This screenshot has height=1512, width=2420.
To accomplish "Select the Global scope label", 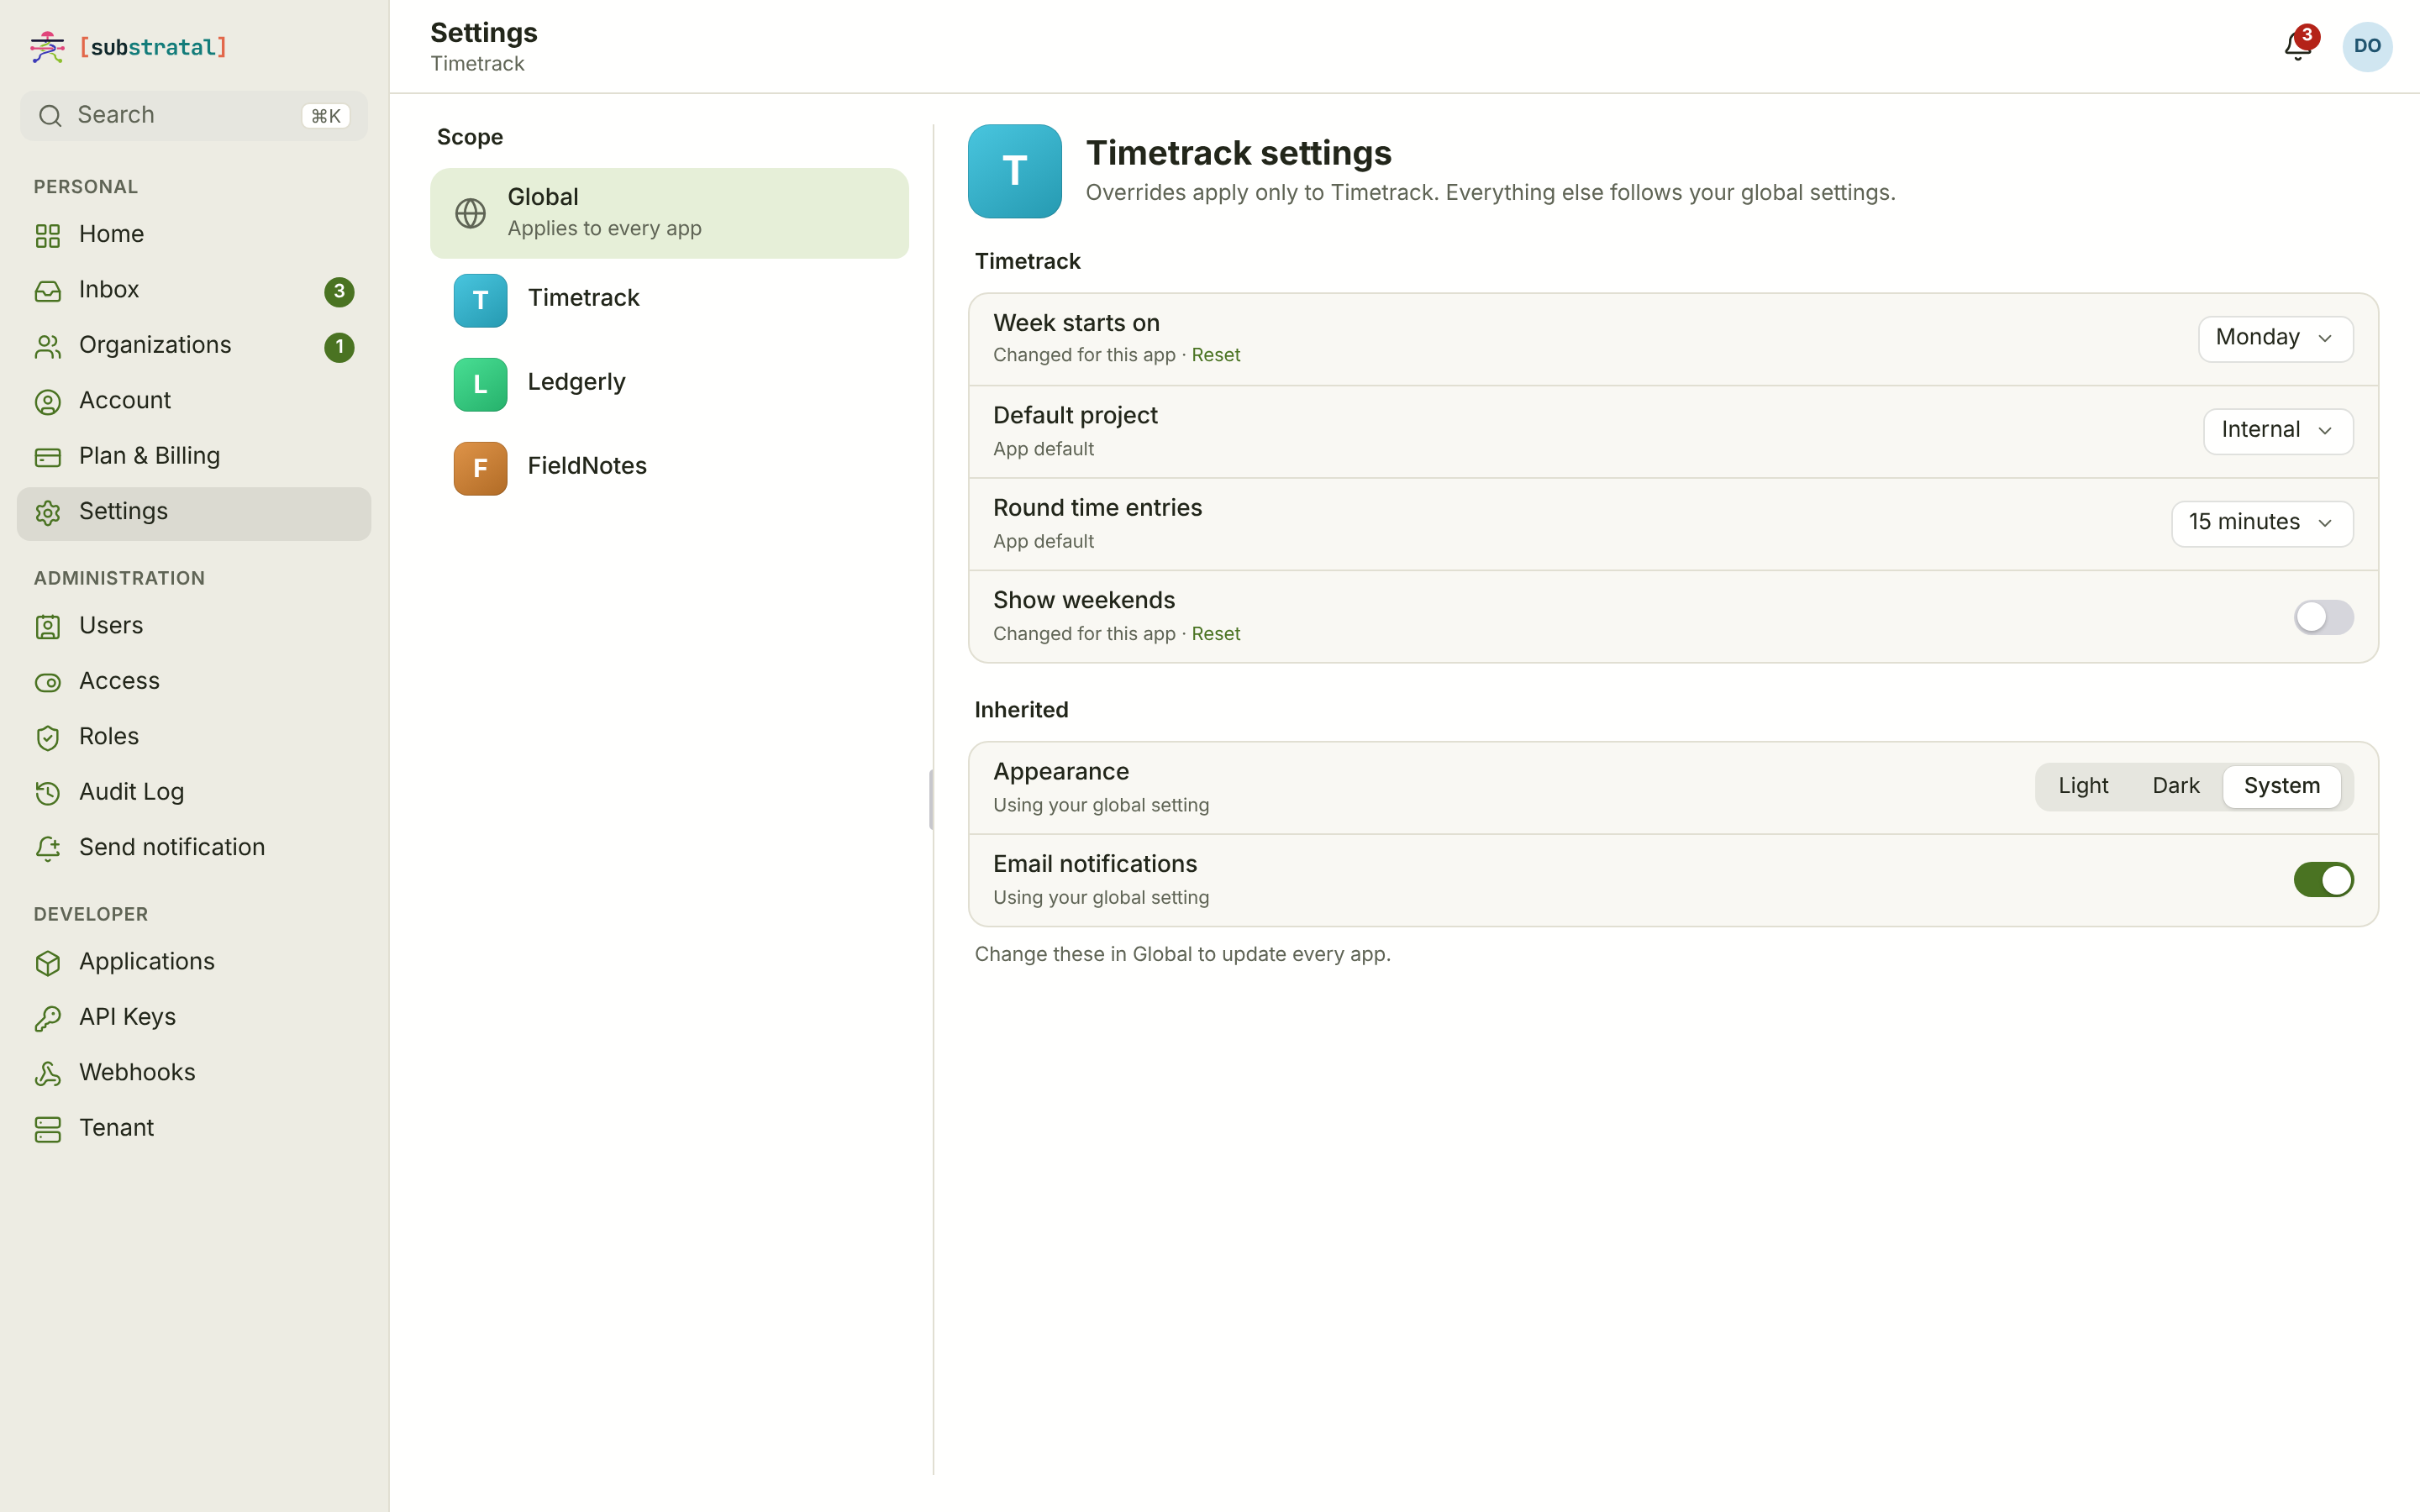I will tap(542, 197).
